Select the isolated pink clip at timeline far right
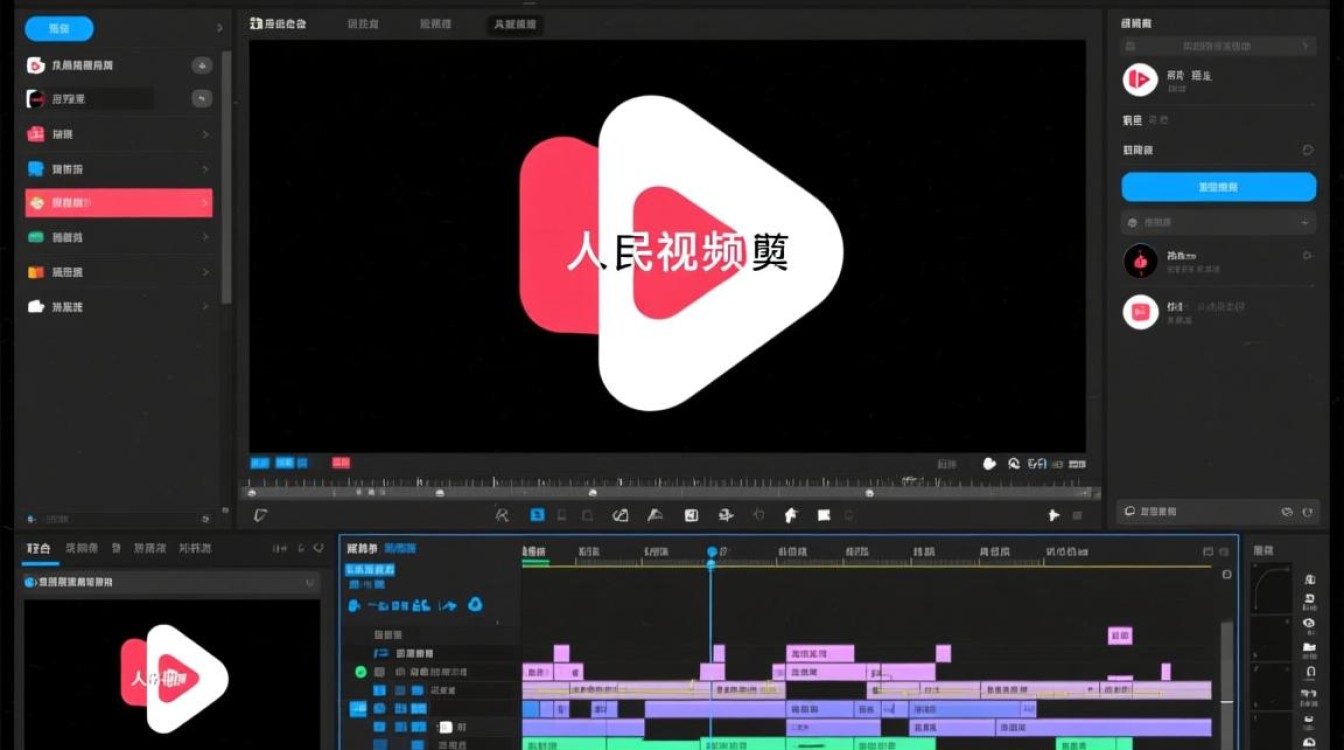Screen dimensions: 1344x750 (1120, 636)
